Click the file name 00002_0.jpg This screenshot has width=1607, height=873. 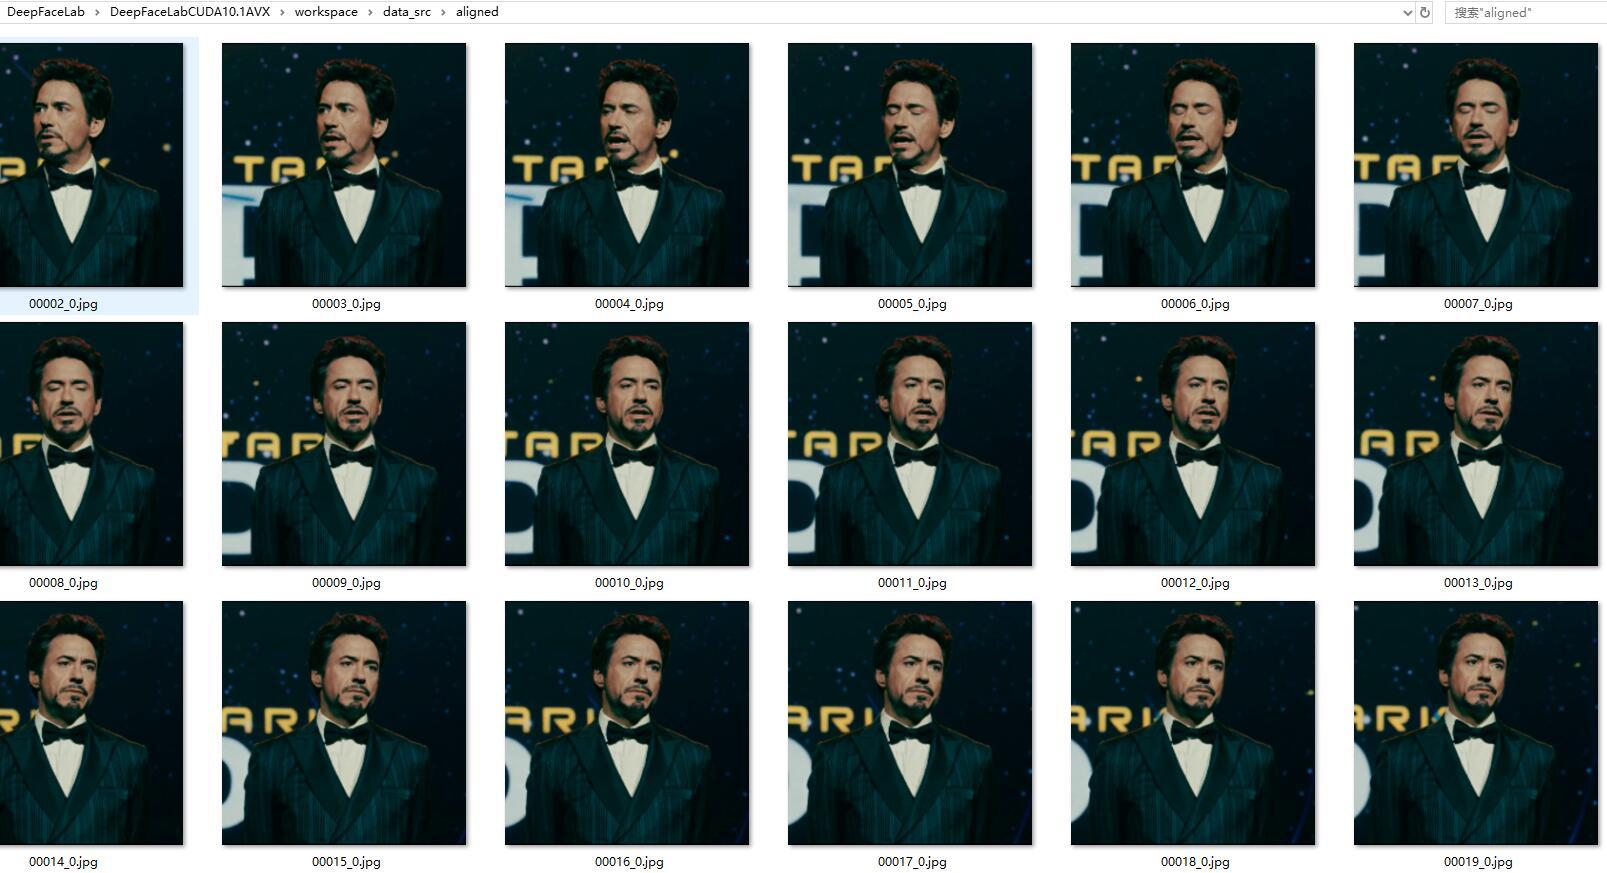tap(63, 304)
